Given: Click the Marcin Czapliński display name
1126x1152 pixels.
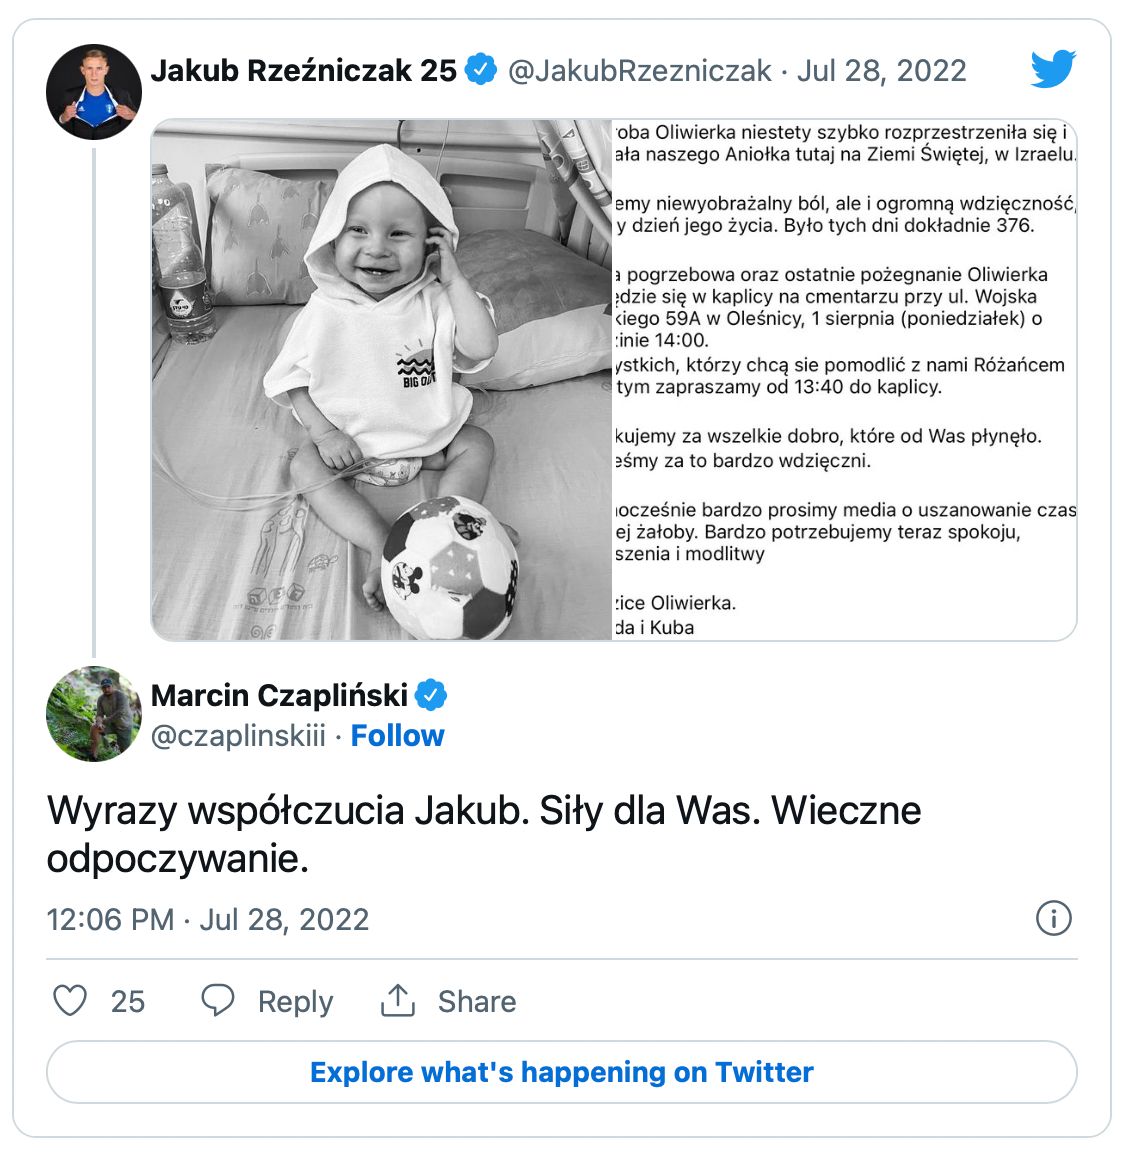Looking at the screenshot, I should click(x=280, y=695).
